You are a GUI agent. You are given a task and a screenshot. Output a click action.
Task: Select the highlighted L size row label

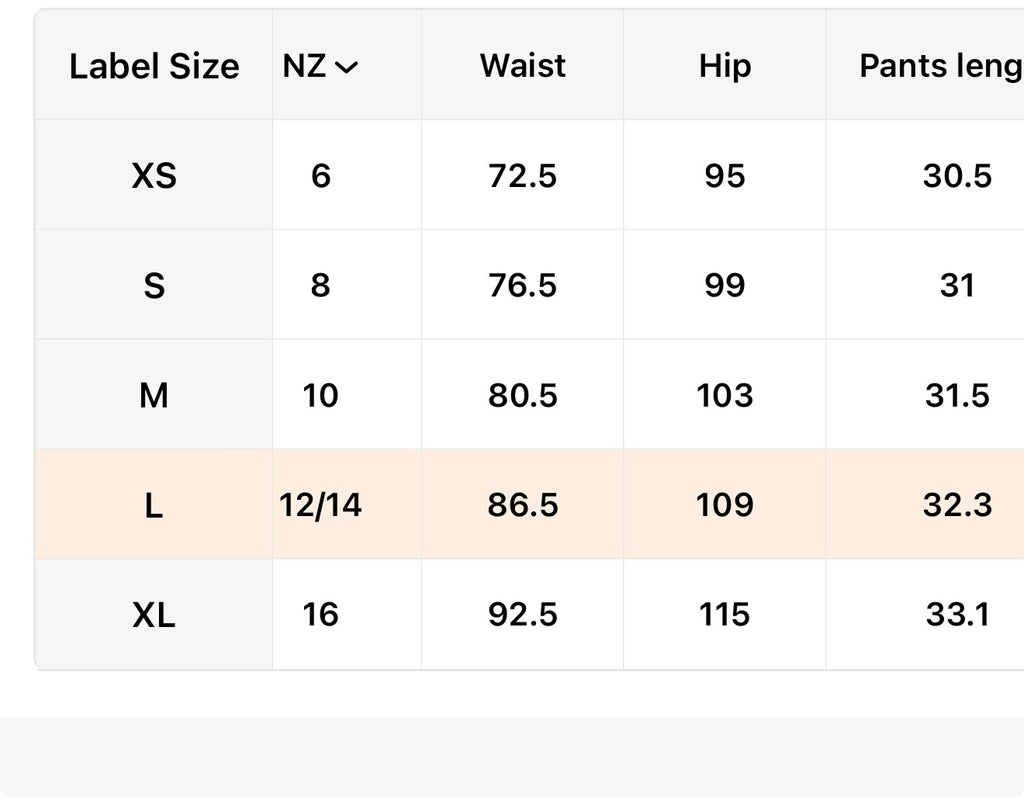coord(154,505)
